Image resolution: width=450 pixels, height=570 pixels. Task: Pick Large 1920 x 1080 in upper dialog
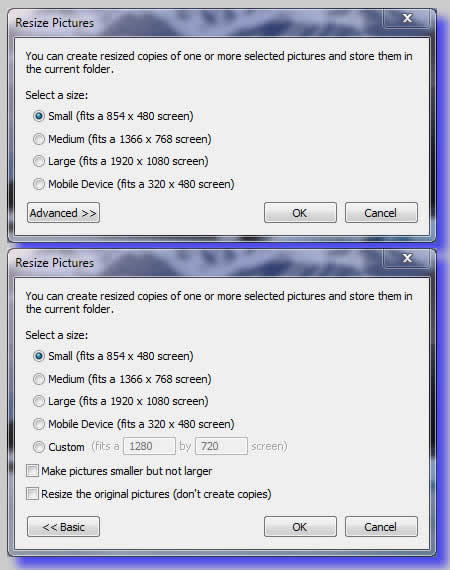click(x=39, y=161)
